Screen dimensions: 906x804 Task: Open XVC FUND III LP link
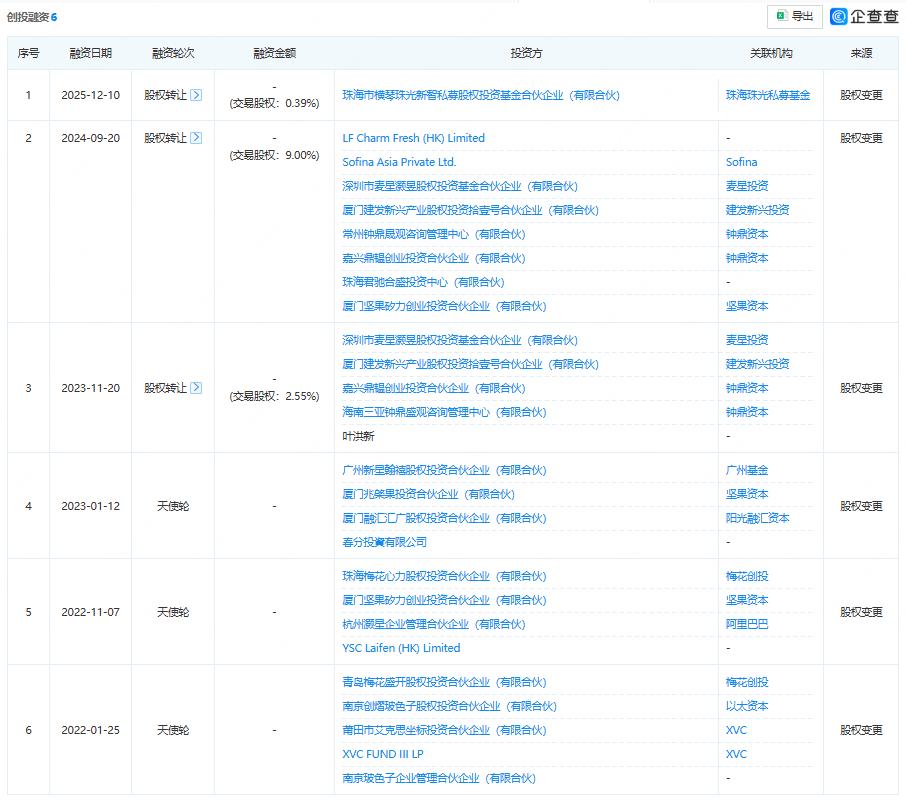[x=383, y=754]
